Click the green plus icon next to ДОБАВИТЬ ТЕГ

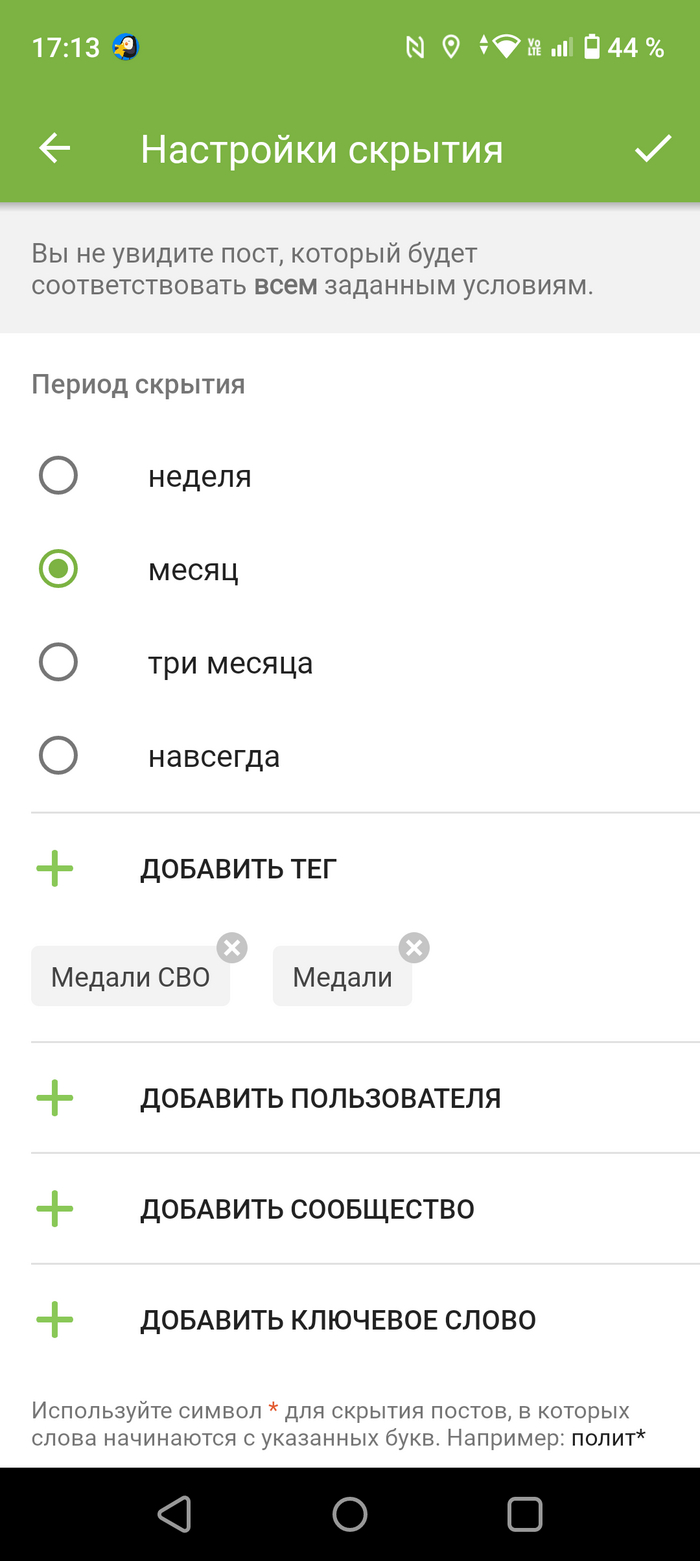tap(54, 867)
